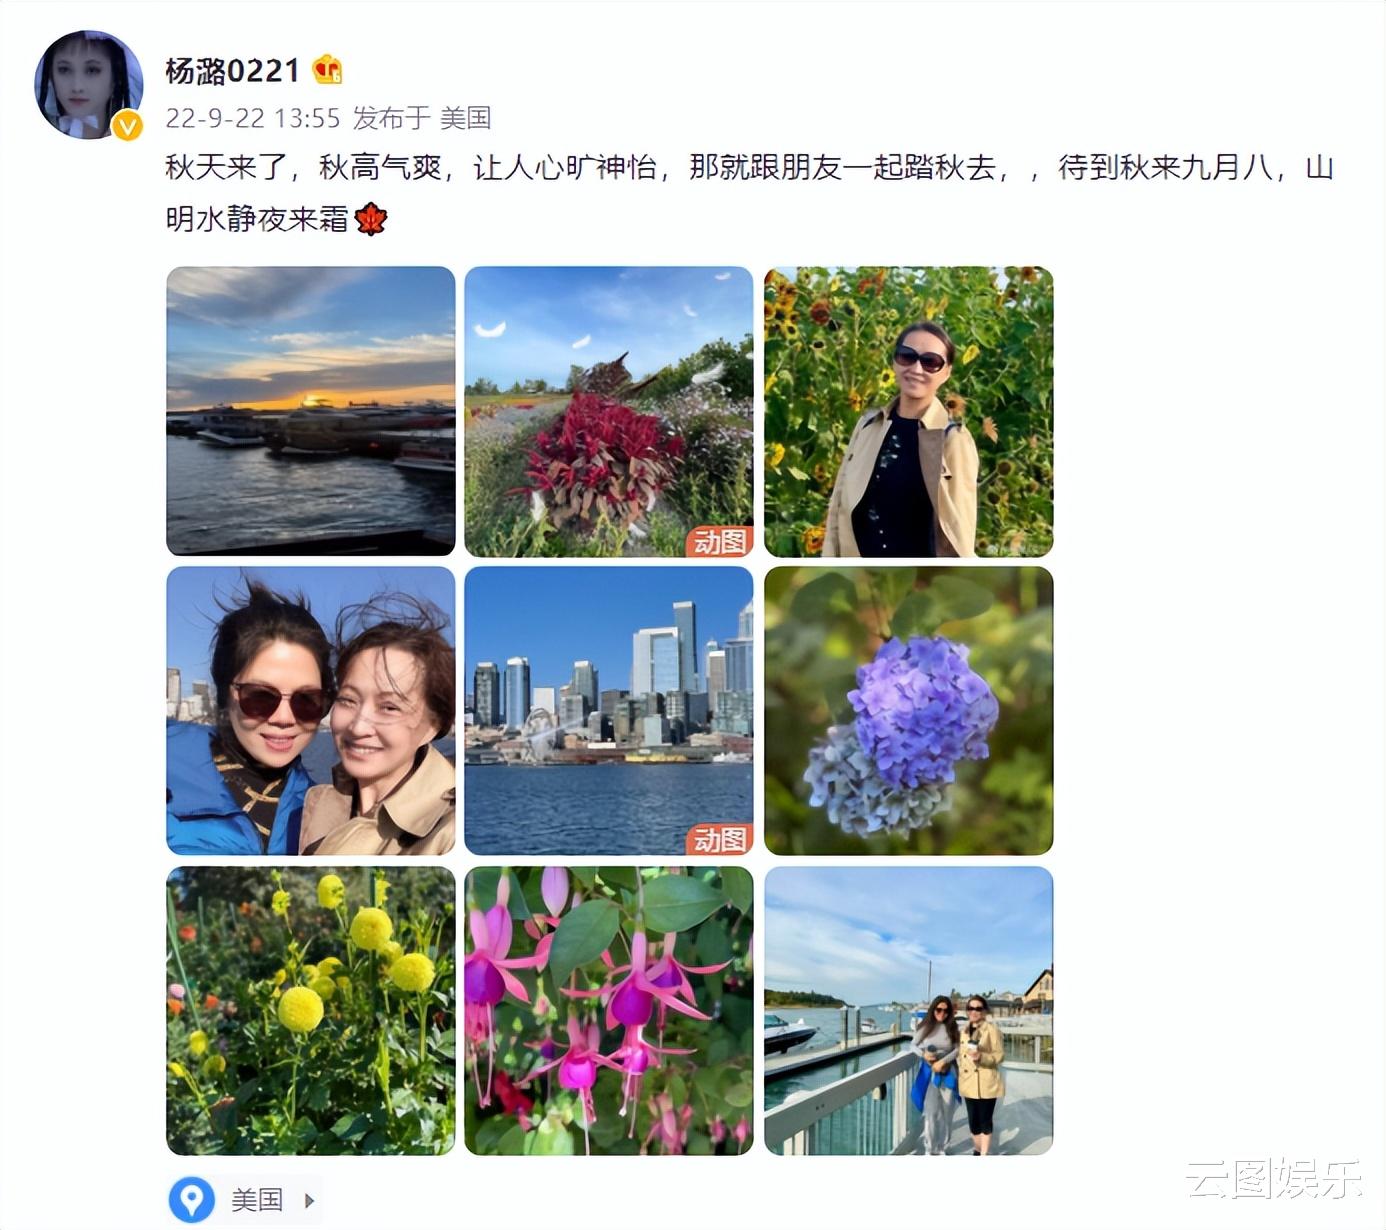Viewport: 1386px width, 1230px height.
Task: Open the yellow dahlia flowers photo
Action: tap(311, 1011)
